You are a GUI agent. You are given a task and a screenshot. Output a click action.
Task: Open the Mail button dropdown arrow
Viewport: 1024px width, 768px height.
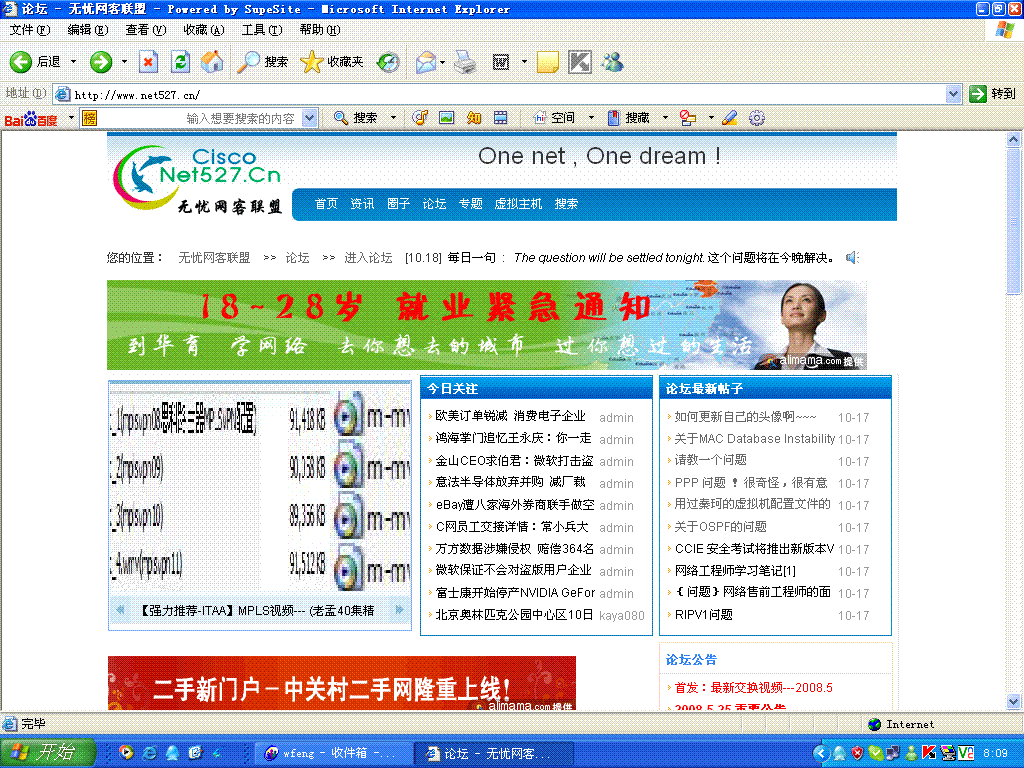pyautogui.click(x=442, y=63)
